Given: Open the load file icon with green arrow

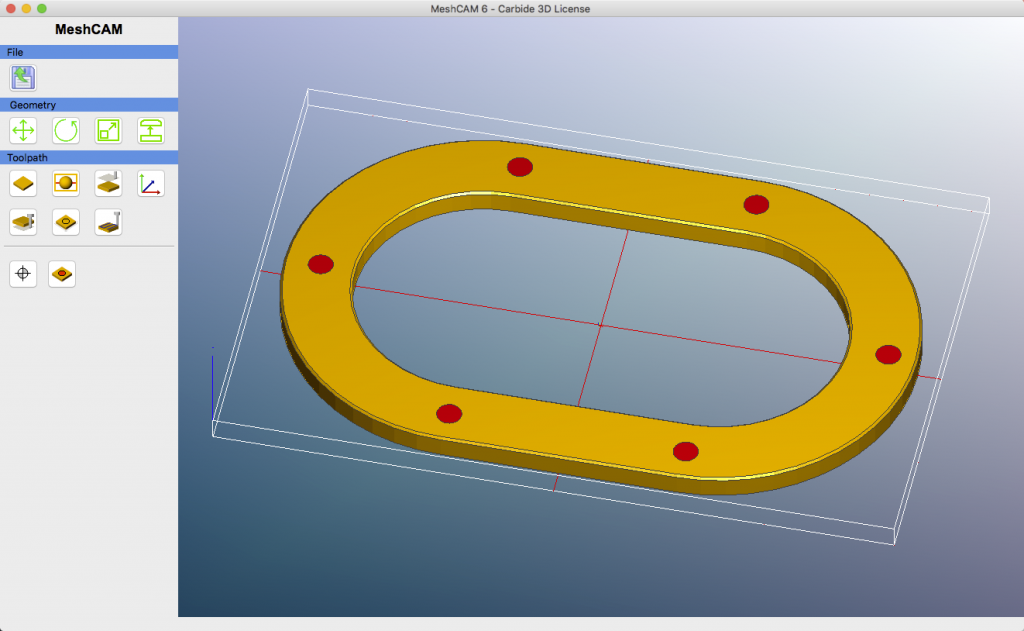Looking at the screenshot, I should (x=23, y=78).
